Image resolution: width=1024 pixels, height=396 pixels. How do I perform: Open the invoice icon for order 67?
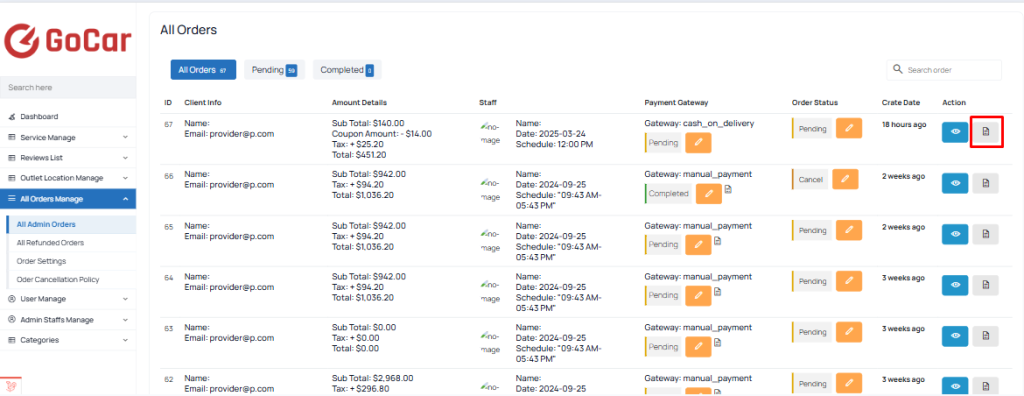985,132
